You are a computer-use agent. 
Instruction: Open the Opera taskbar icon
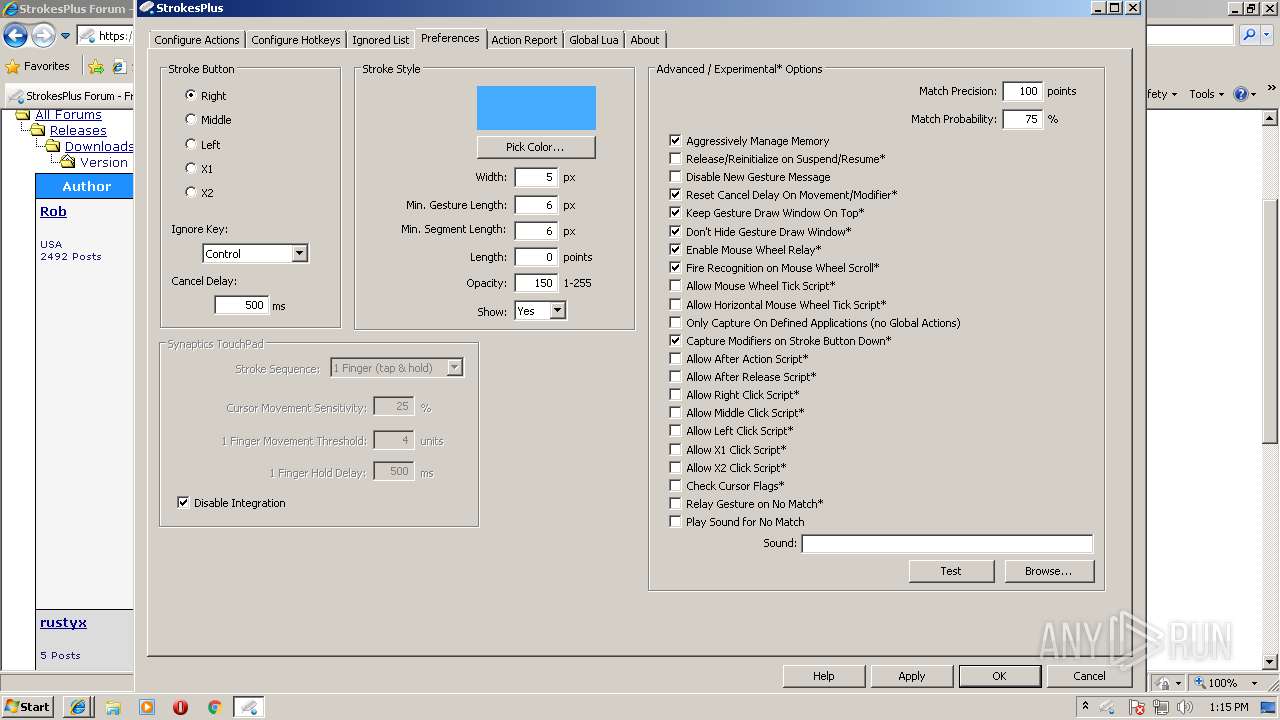tap(180, 707)
